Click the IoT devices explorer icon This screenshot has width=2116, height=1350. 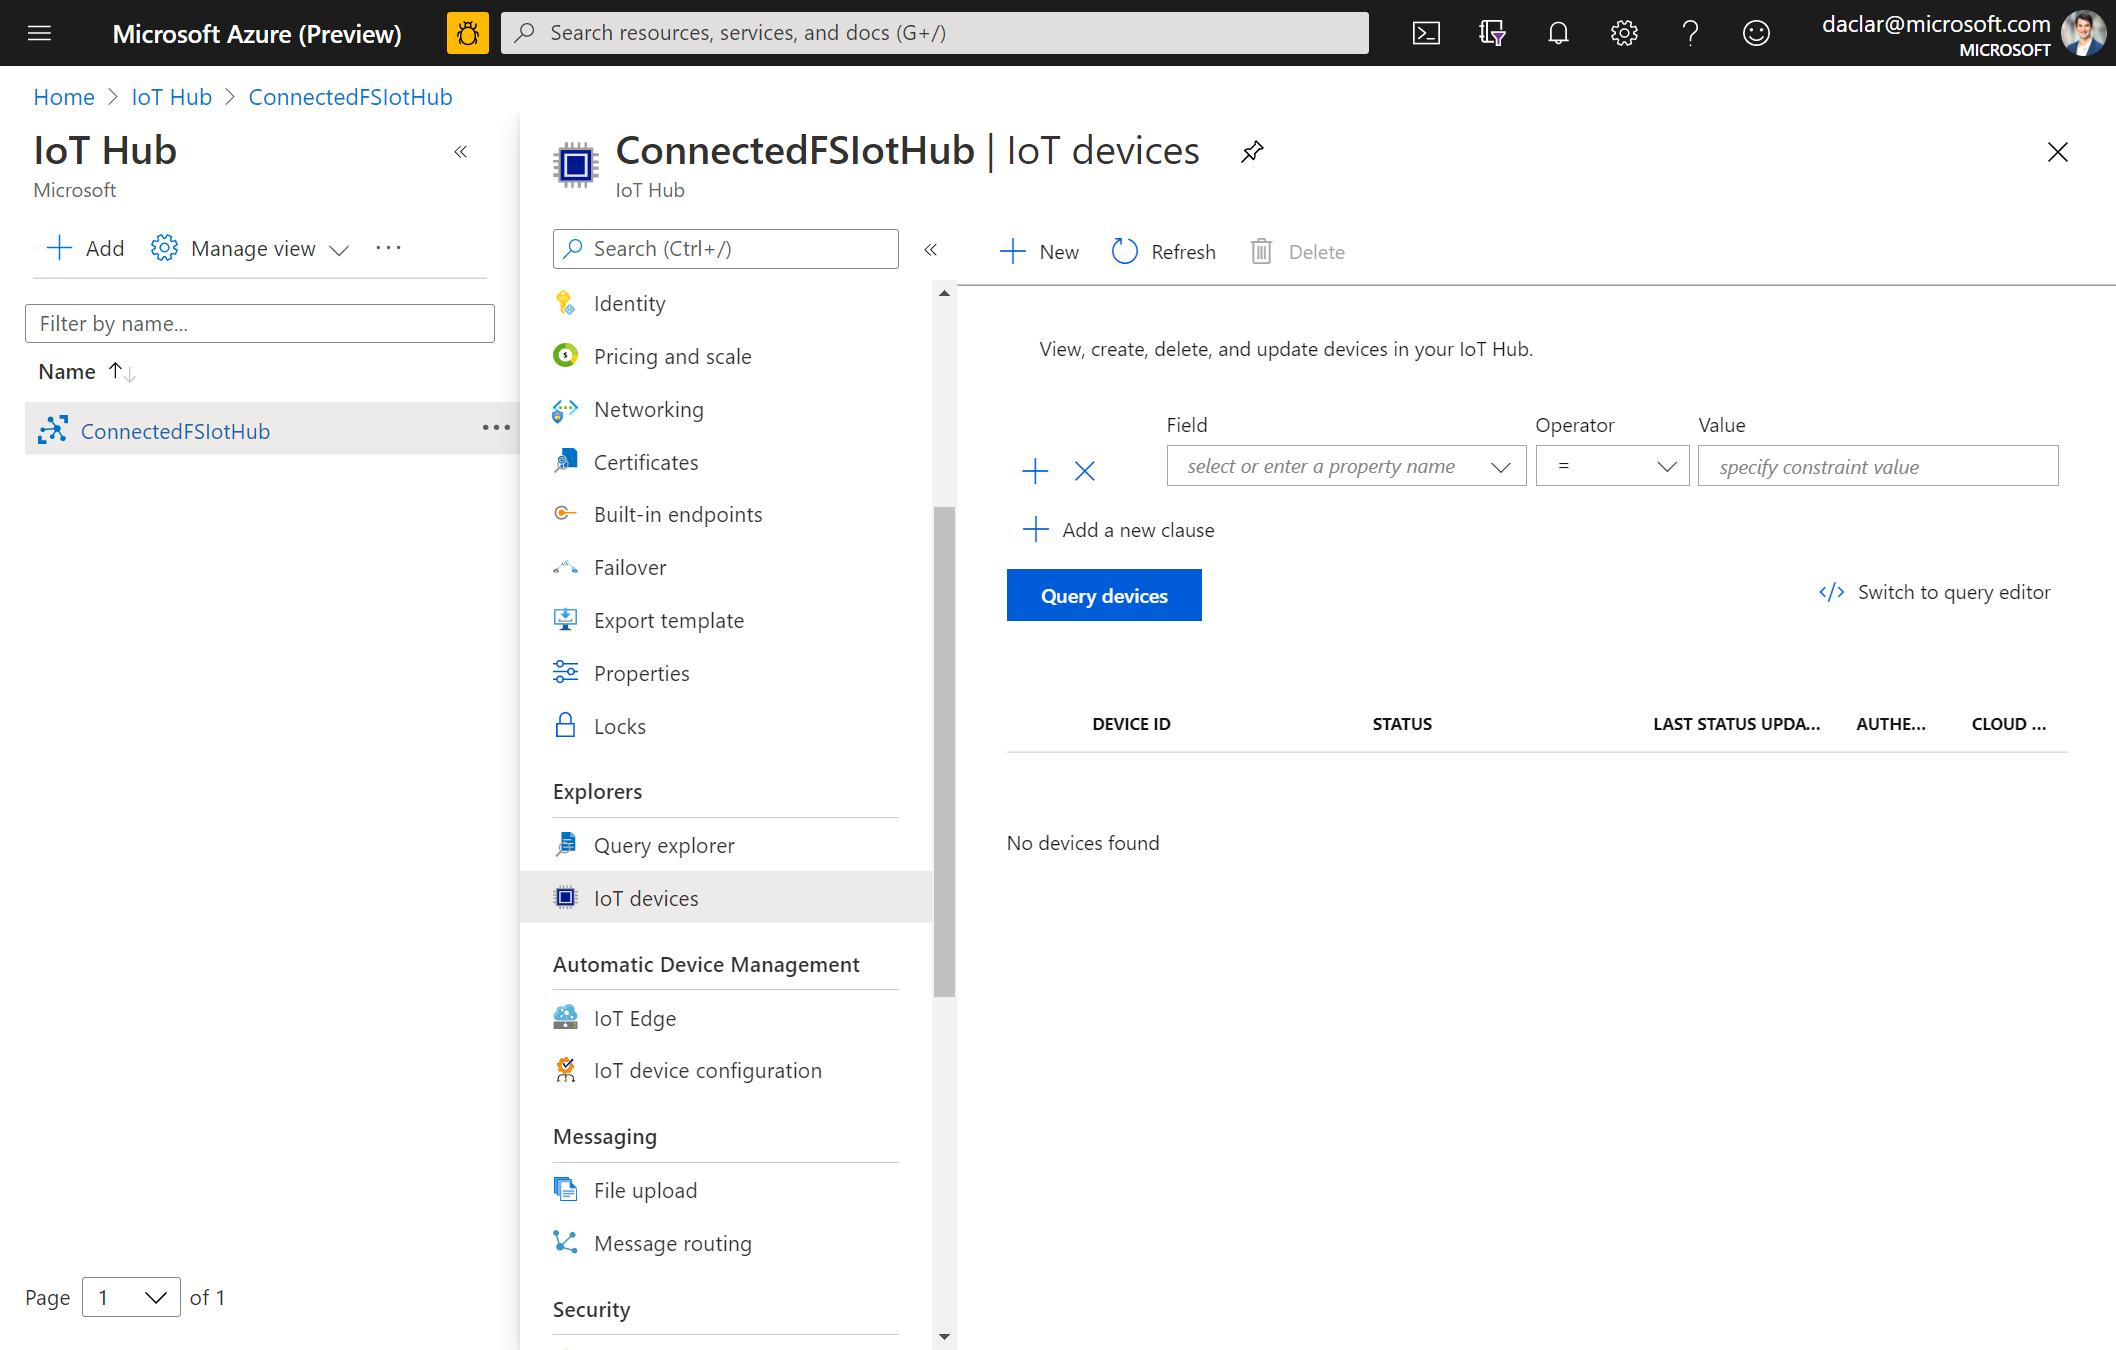pyautogui.click(x=564, y=896)
